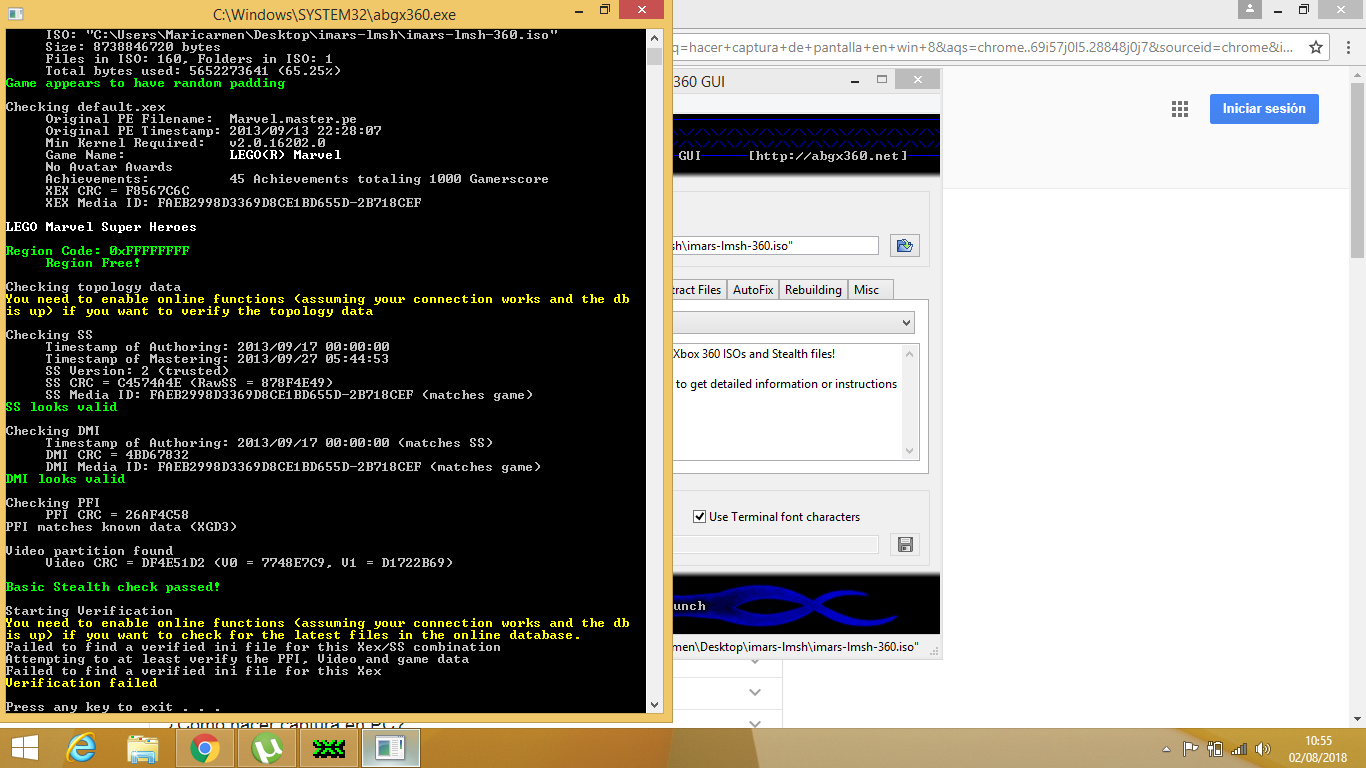Click the abgx360 icon in the taskbar
The height and width of the screenshot is (768, 1366).
[329, 748]
